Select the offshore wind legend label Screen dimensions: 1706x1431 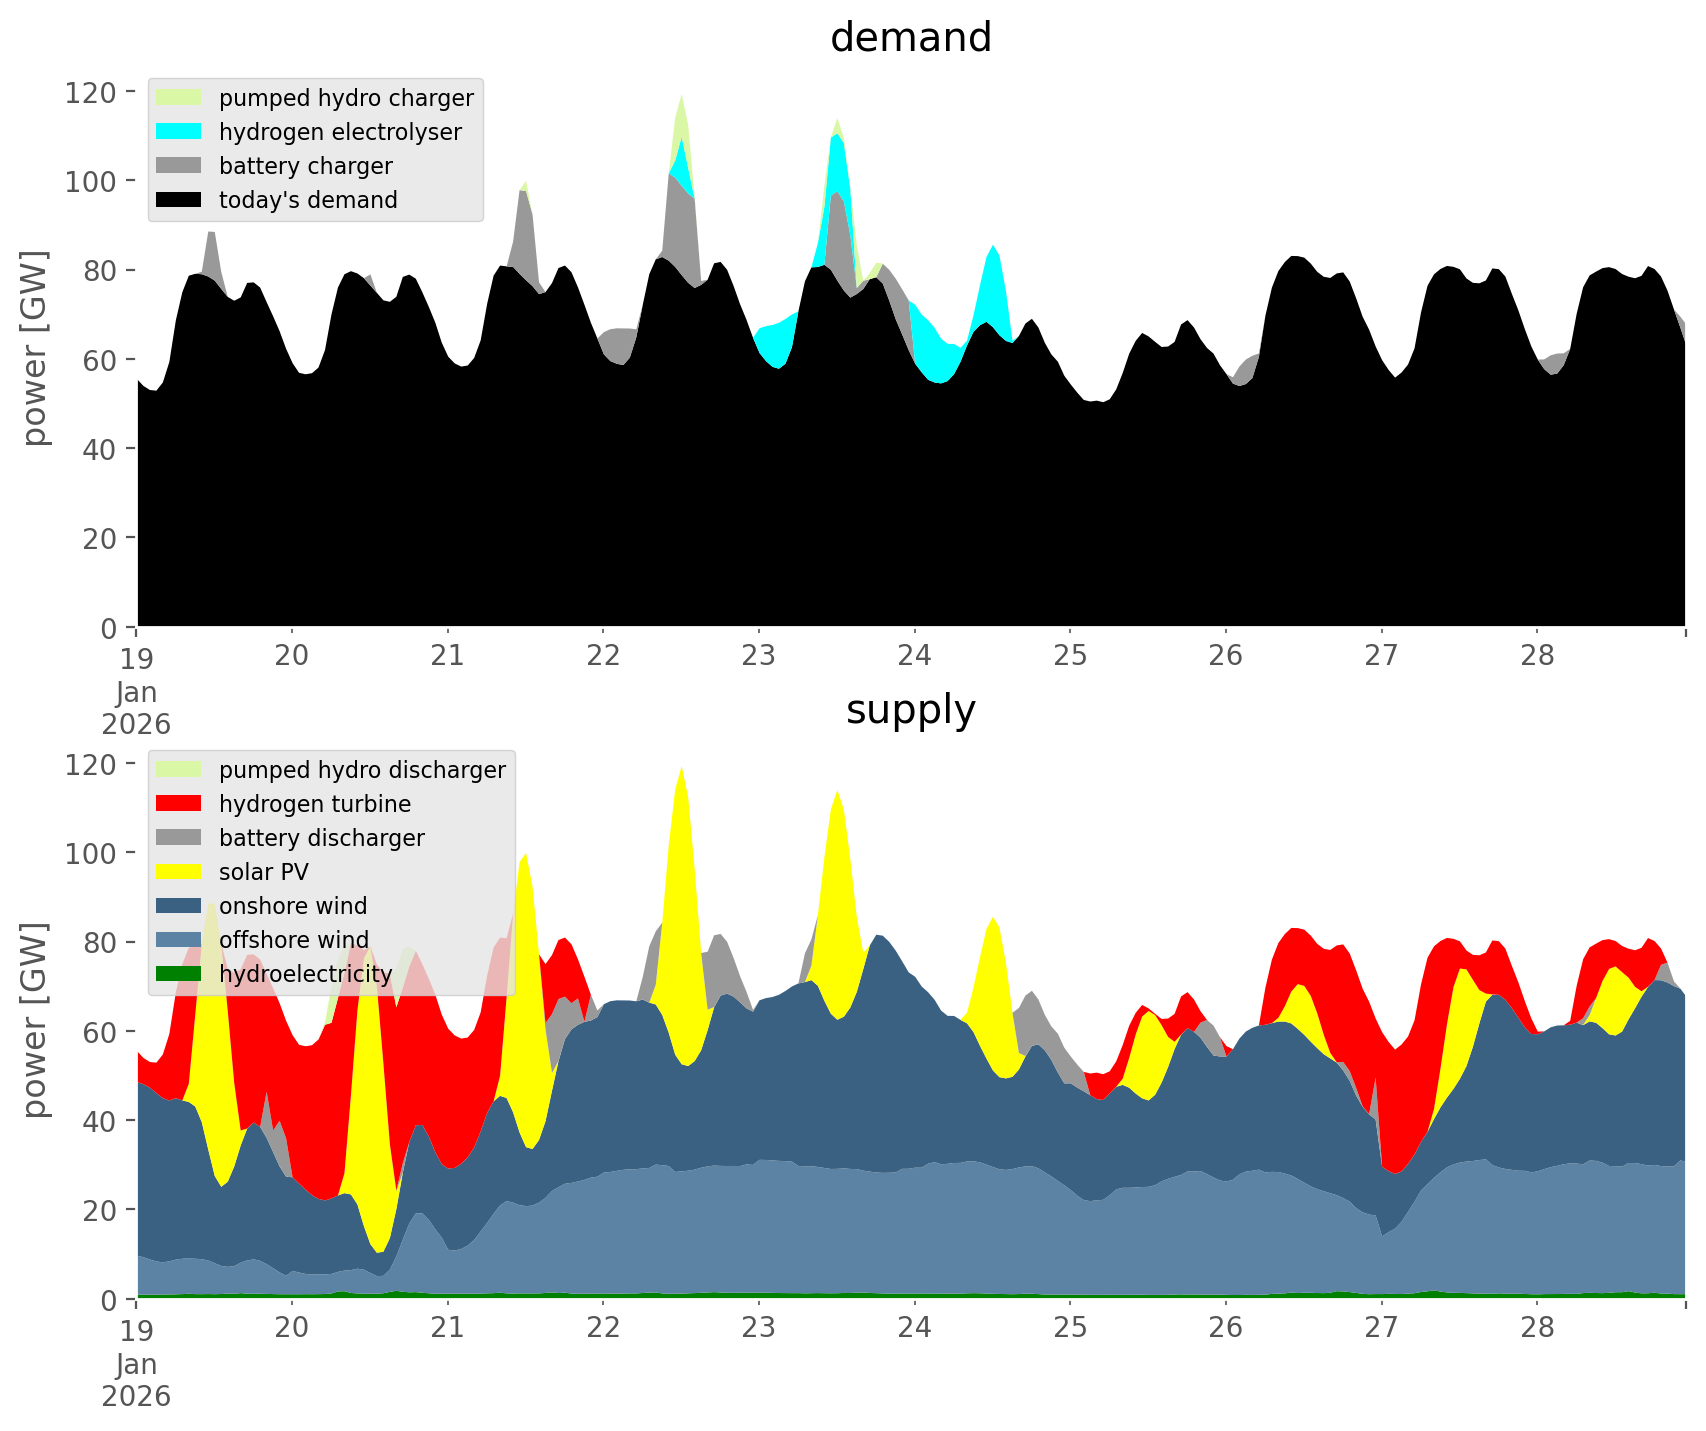(293, 940)
